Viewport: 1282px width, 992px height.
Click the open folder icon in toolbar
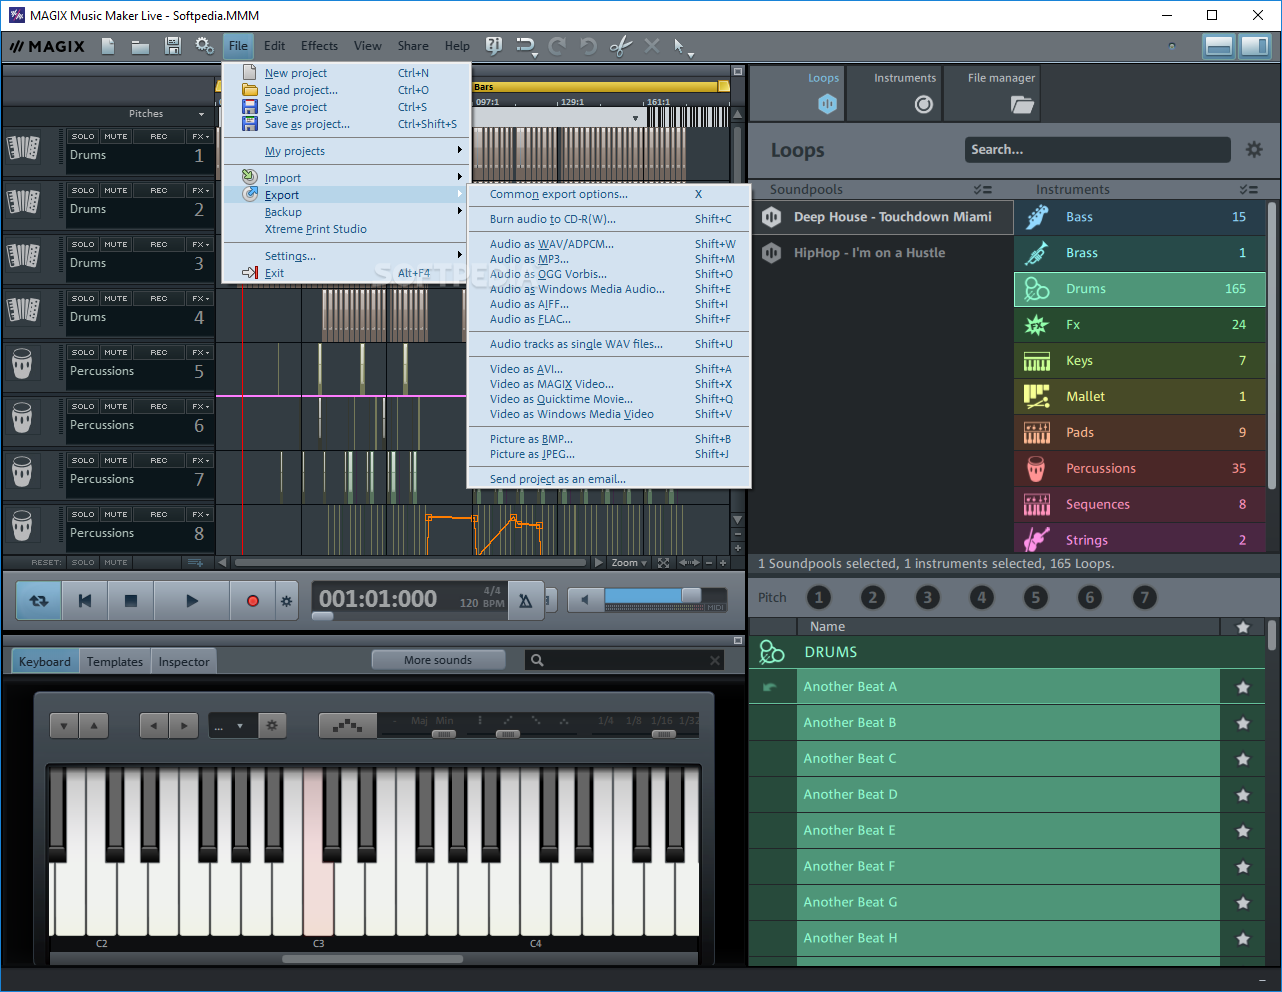click(140, 46)
